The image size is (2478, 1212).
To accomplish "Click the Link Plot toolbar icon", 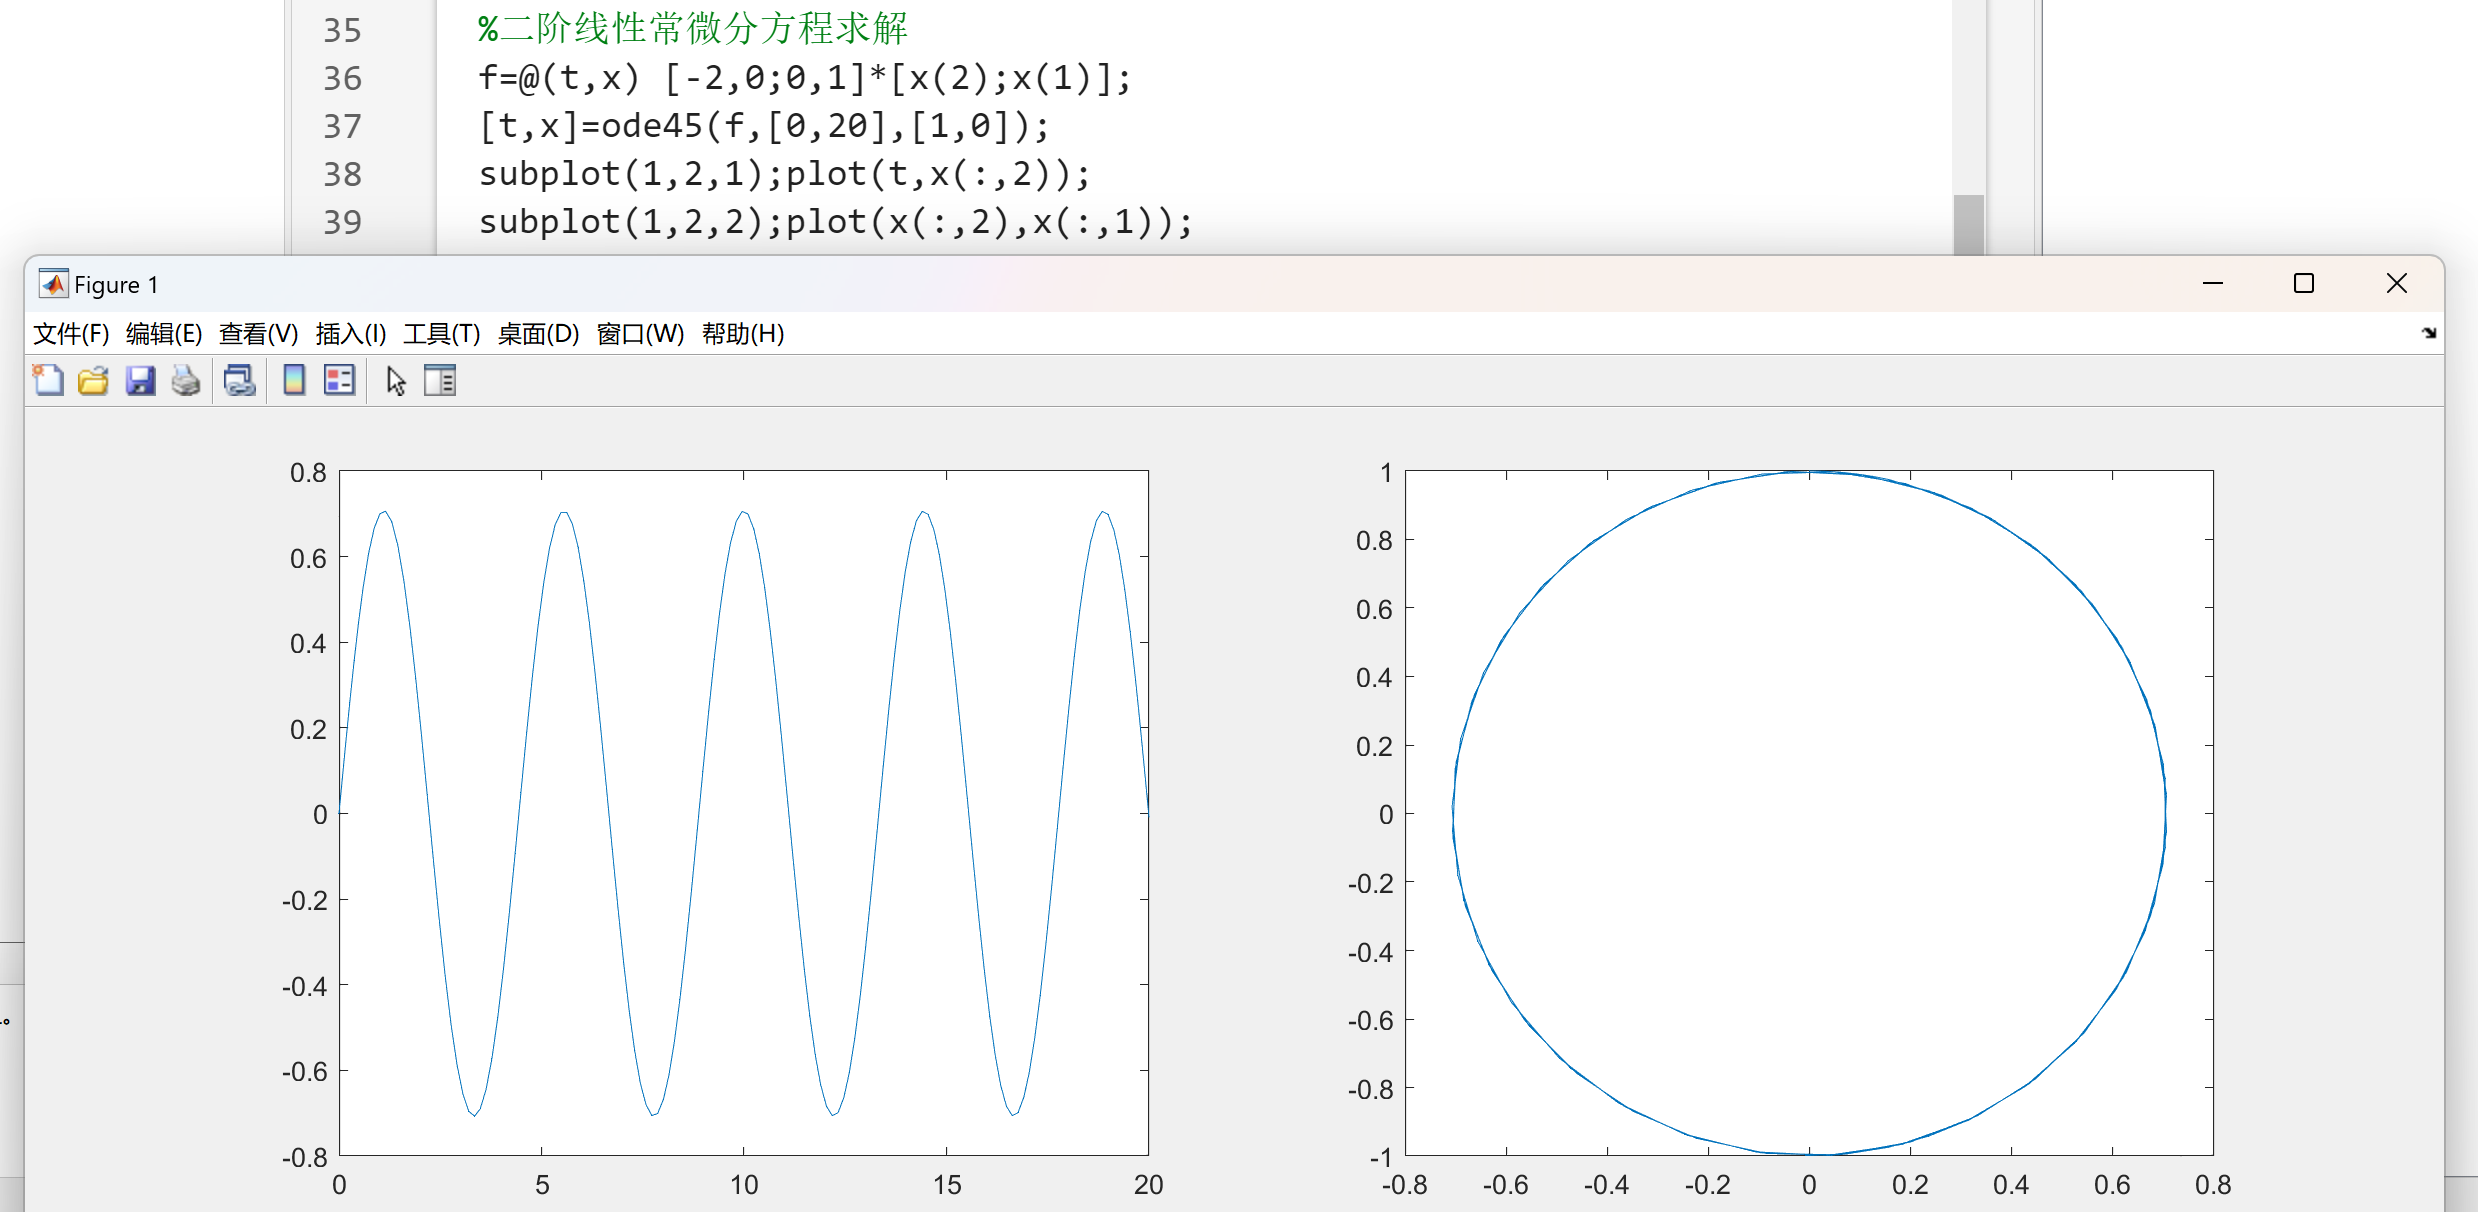I will point(240,381).
